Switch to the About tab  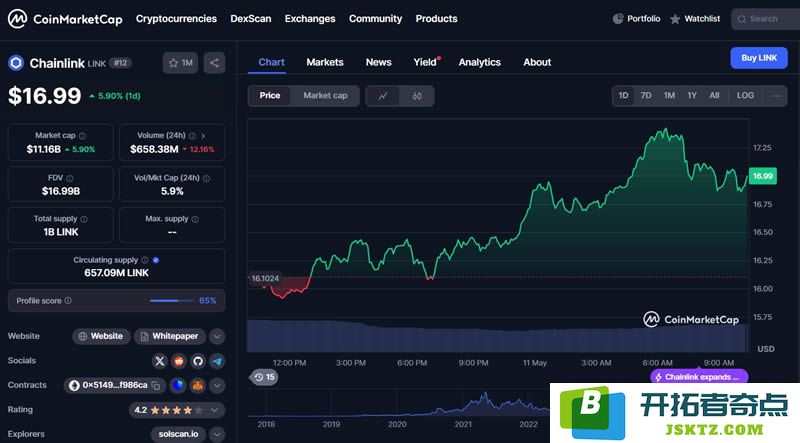(537, 62)
